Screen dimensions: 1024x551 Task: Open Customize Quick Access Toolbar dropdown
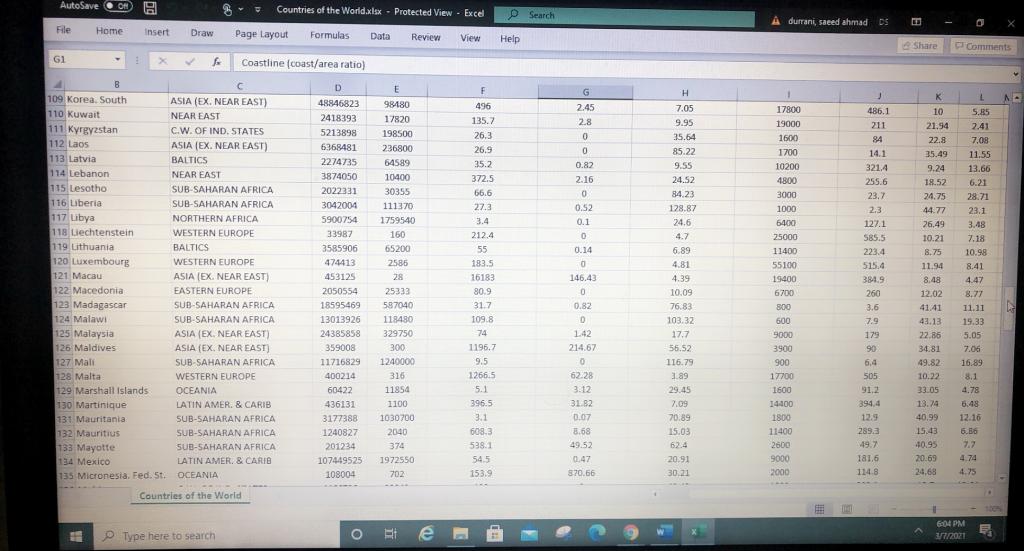pos(258,10)
